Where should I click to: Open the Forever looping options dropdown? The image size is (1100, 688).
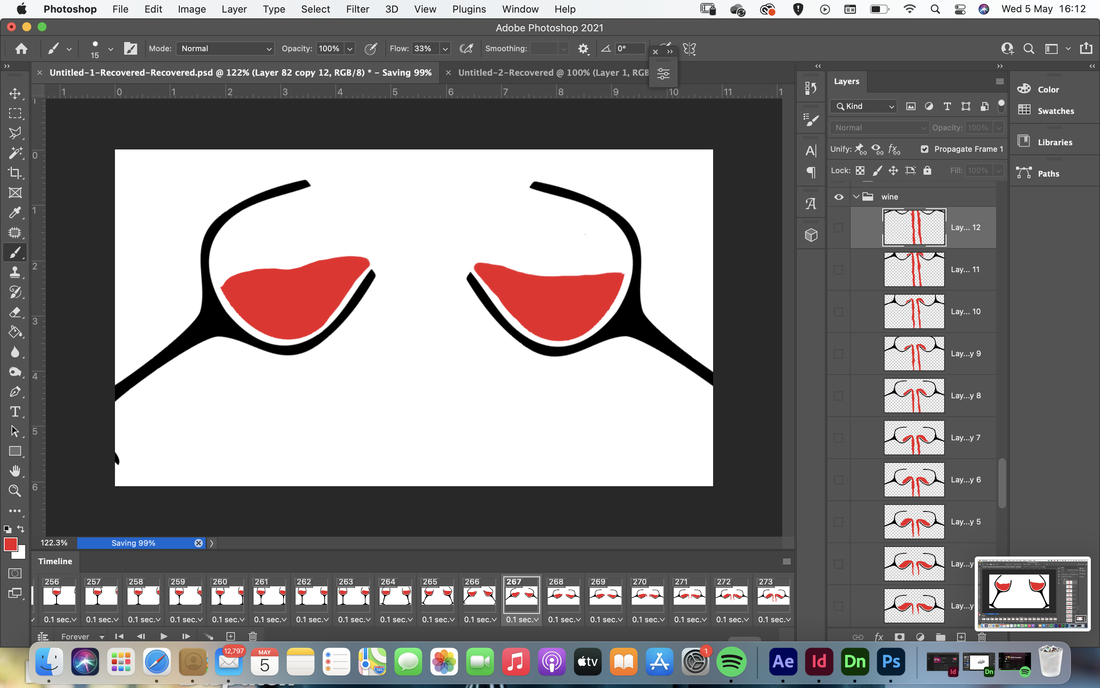point(82,637)
